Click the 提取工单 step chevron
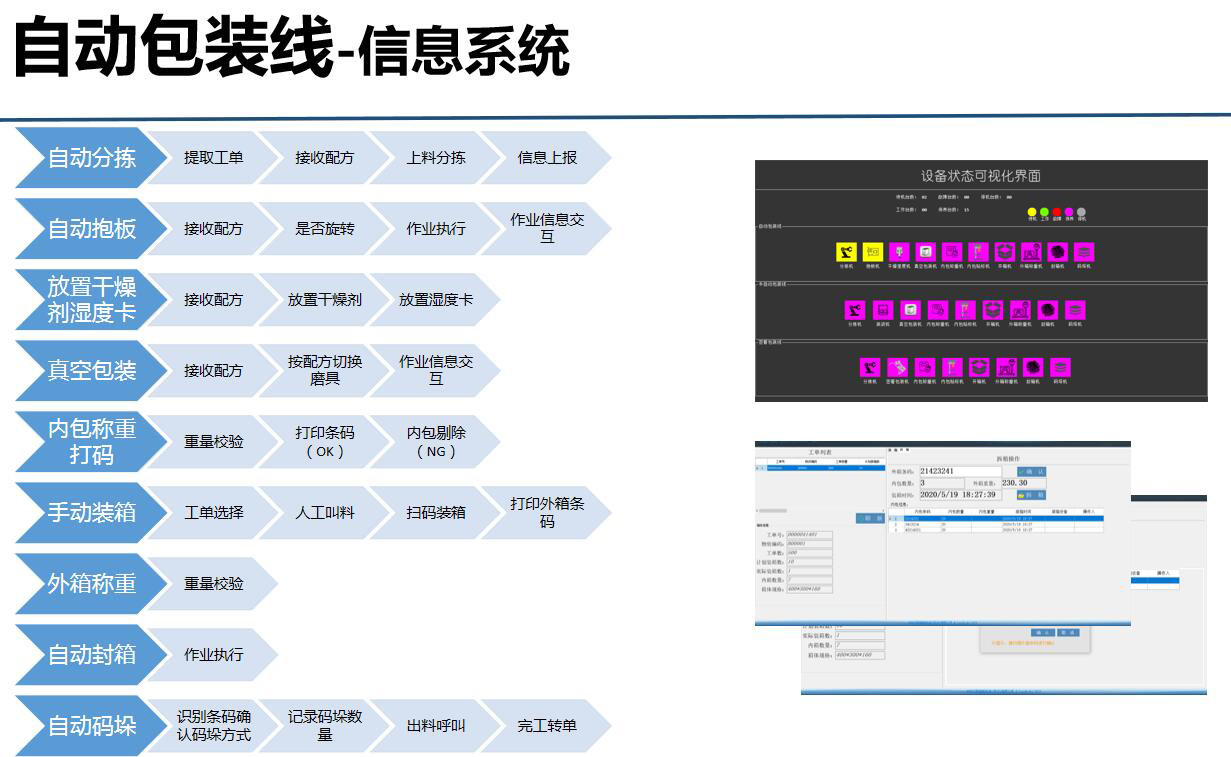The image size is (1231, 757). click(x=213, y=158)
